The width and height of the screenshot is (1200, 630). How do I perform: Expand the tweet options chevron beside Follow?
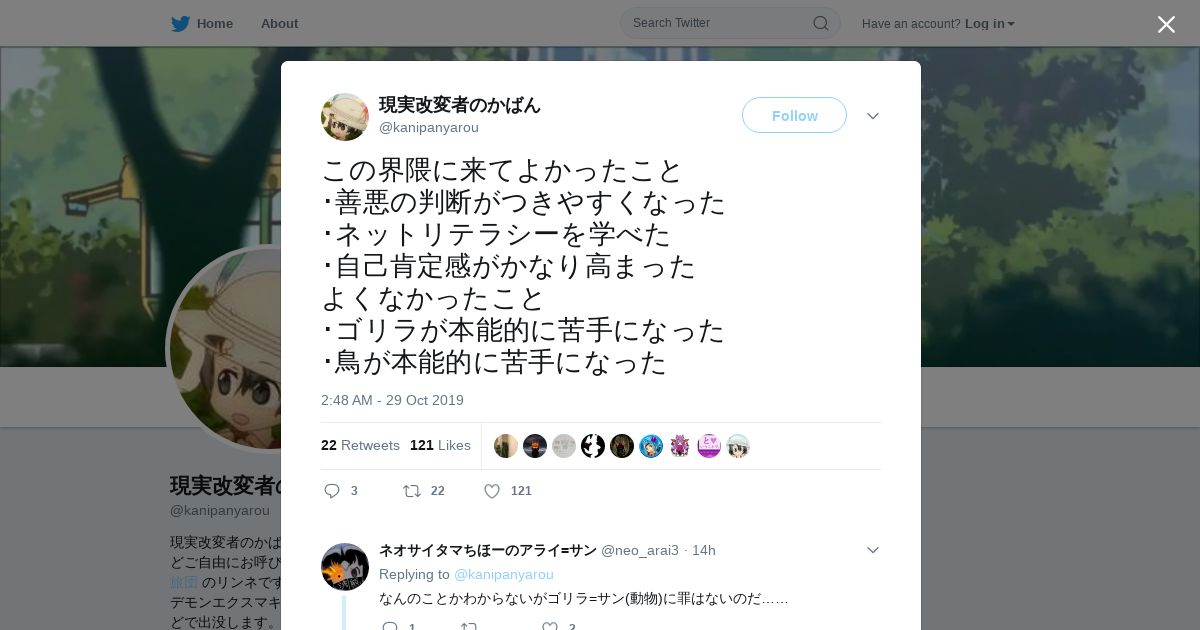[x=873, y=116]
